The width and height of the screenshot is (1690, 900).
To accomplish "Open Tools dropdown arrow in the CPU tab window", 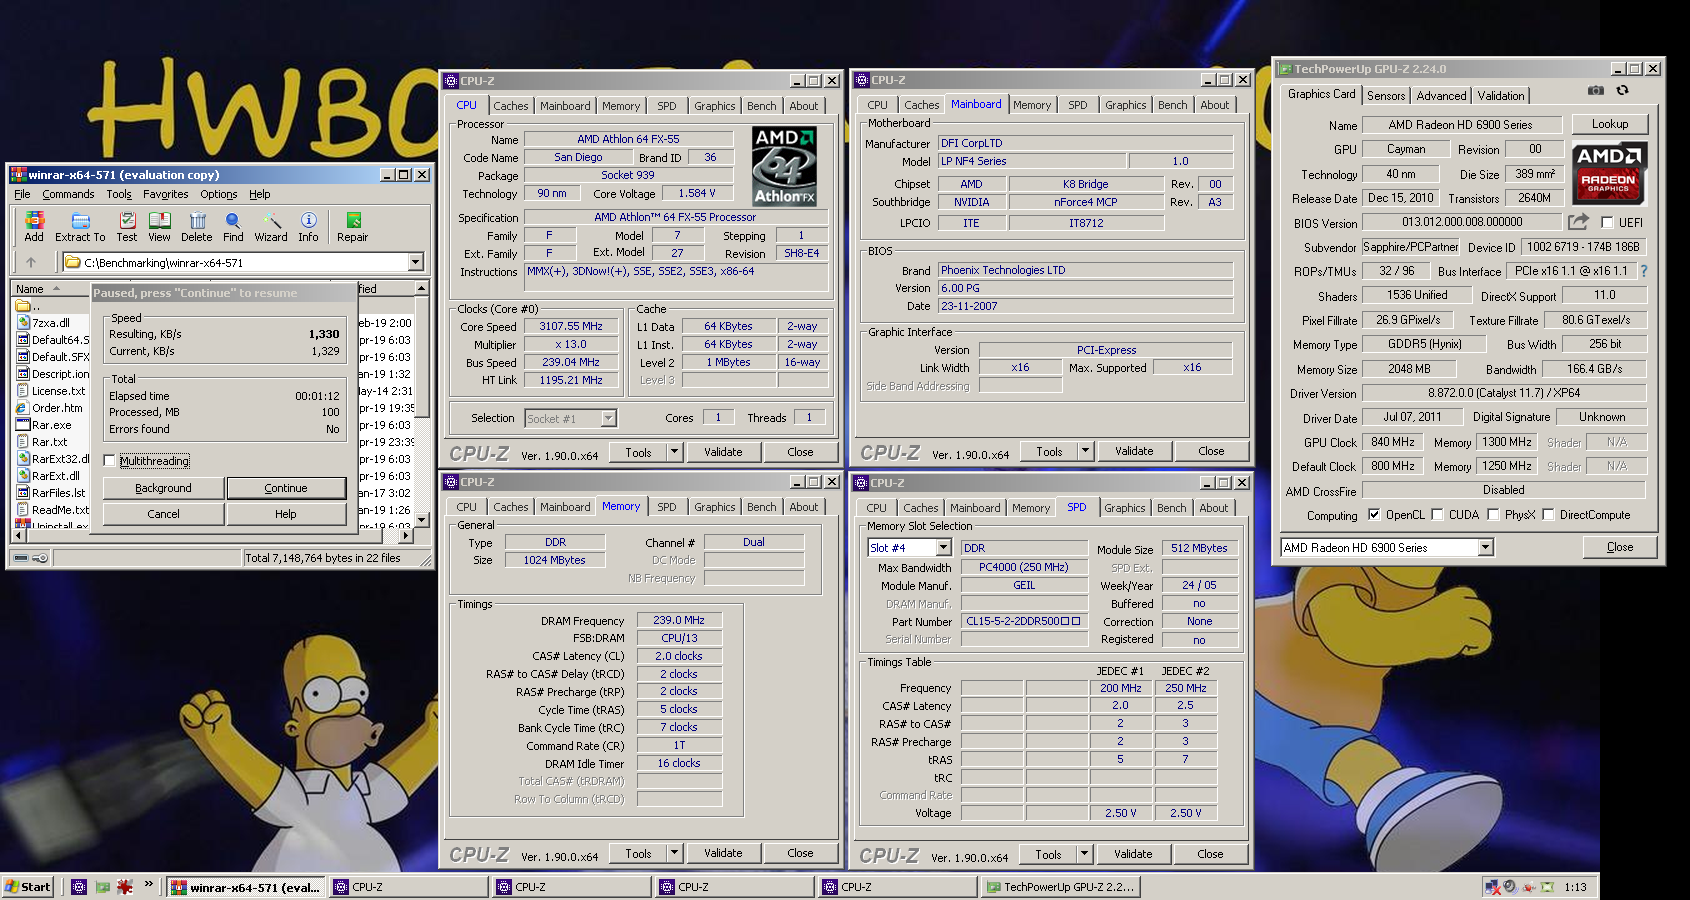I will click(675, 452).
